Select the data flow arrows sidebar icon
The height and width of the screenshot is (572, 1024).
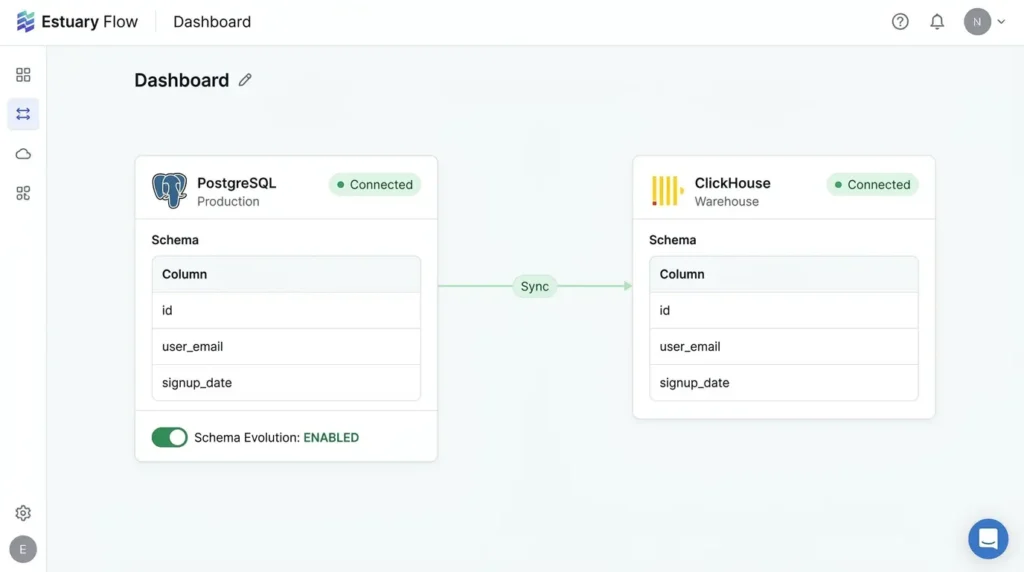click(23, 114)
